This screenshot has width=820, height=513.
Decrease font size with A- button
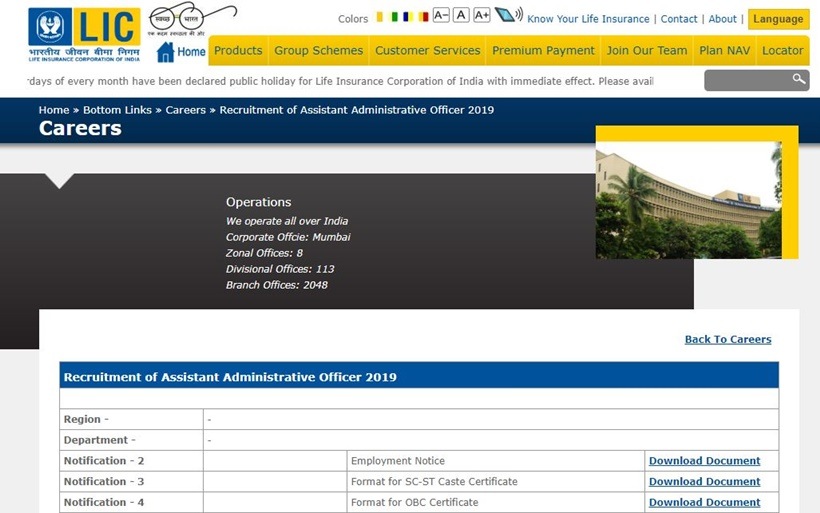(x=441, y=15)
